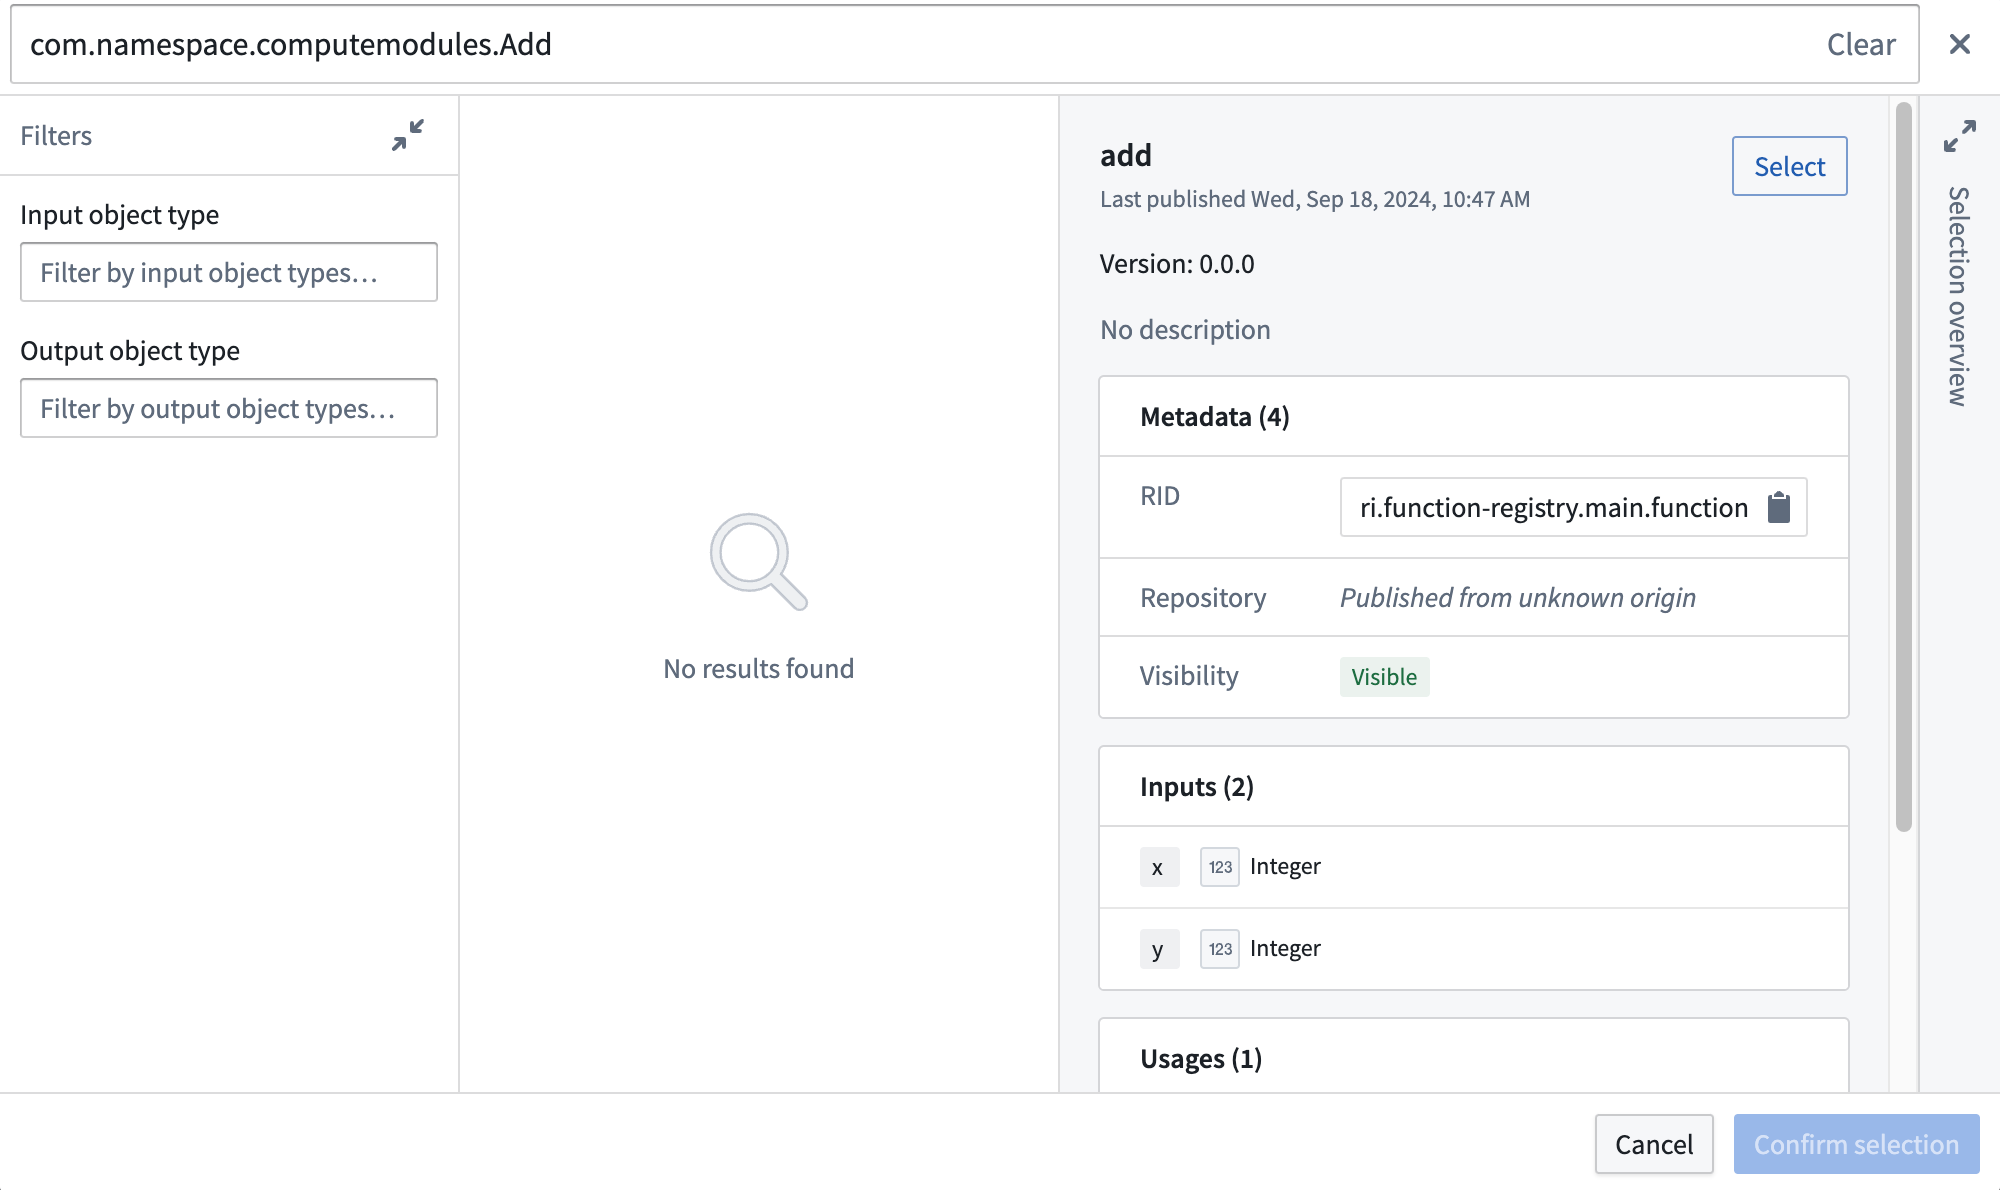Viewport: 2000px width, 1190px height.
Task: Select the add function
Action: pyautogui.click(x=1788, y=166)
